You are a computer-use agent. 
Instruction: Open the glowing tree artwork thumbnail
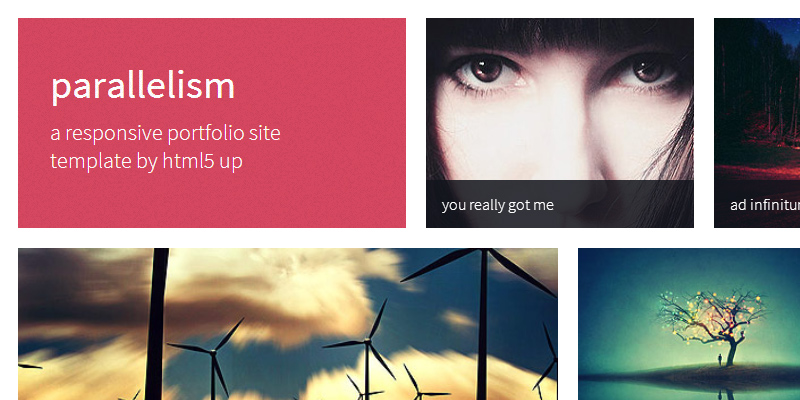click(689, 324)
